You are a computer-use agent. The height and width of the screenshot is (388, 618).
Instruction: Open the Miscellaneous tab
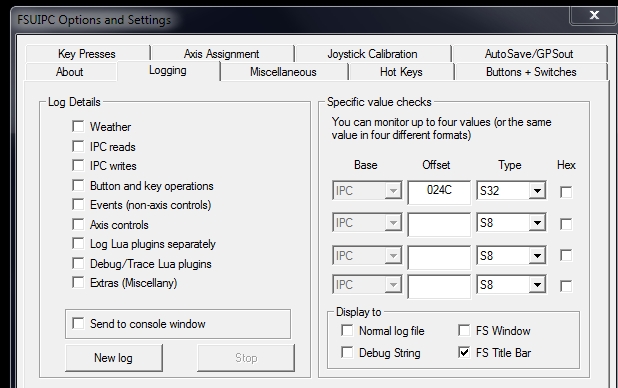point(283,72)
